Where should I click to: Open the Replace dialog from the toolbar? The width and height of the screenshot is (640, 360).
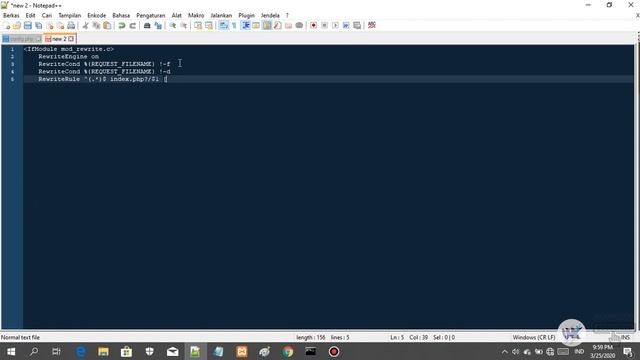point(158,26)
